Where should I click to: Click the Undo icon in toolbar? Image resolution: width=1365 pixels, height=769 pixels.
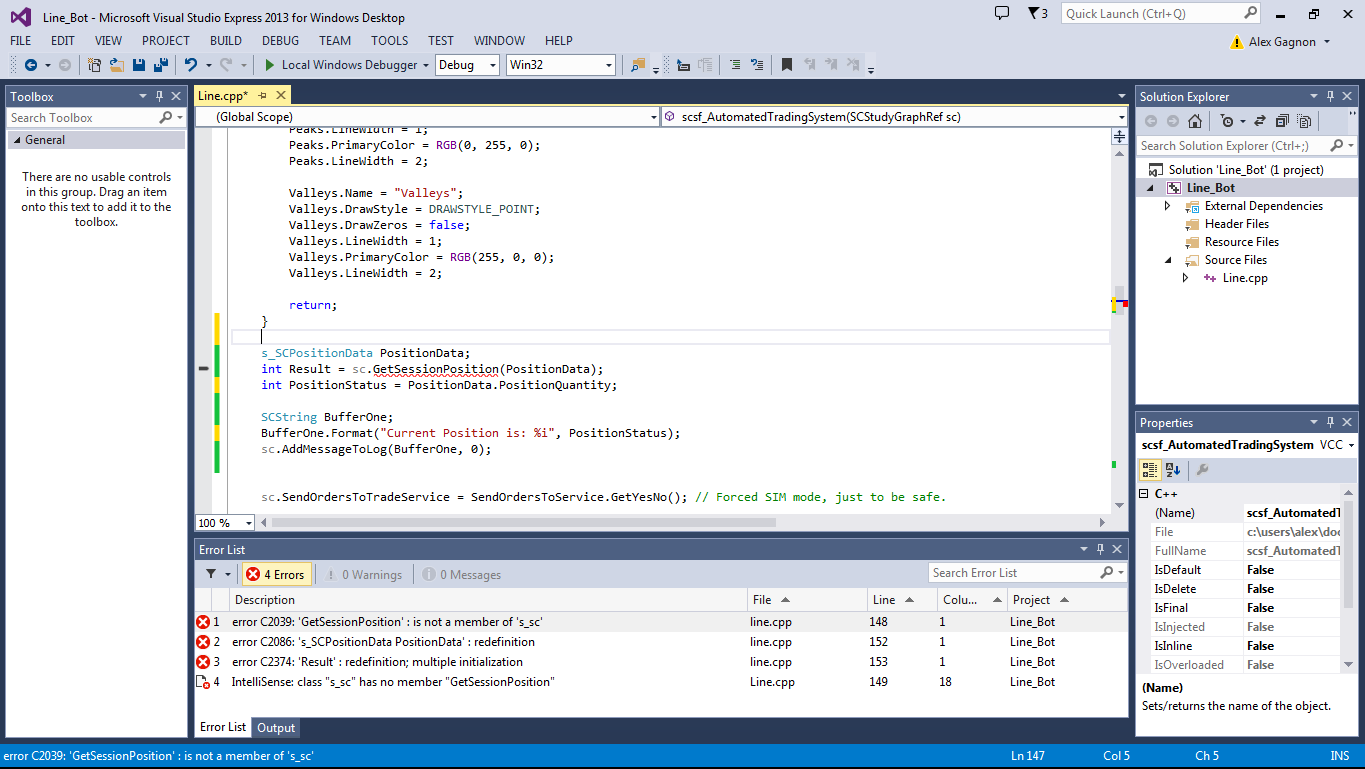190,65
